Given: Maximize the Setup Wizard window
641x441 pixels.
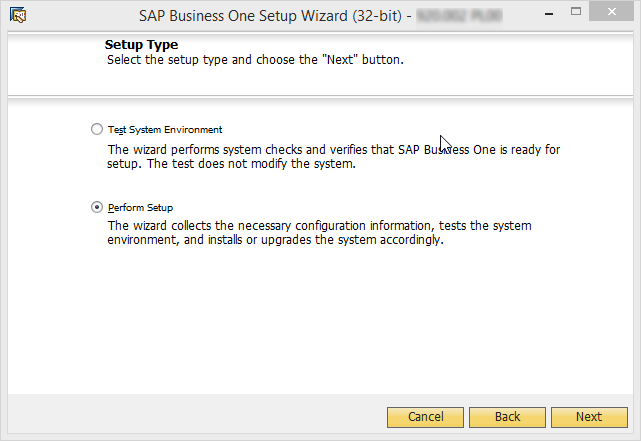Looking at the screenshot, I should 576,12.
